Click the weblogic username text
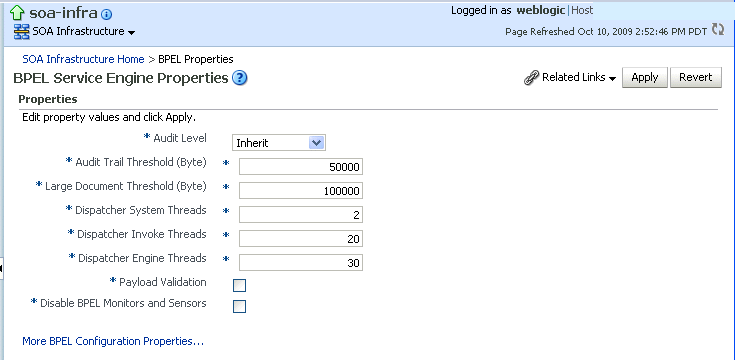Viewport: 735px width, 360px height. 541,10
